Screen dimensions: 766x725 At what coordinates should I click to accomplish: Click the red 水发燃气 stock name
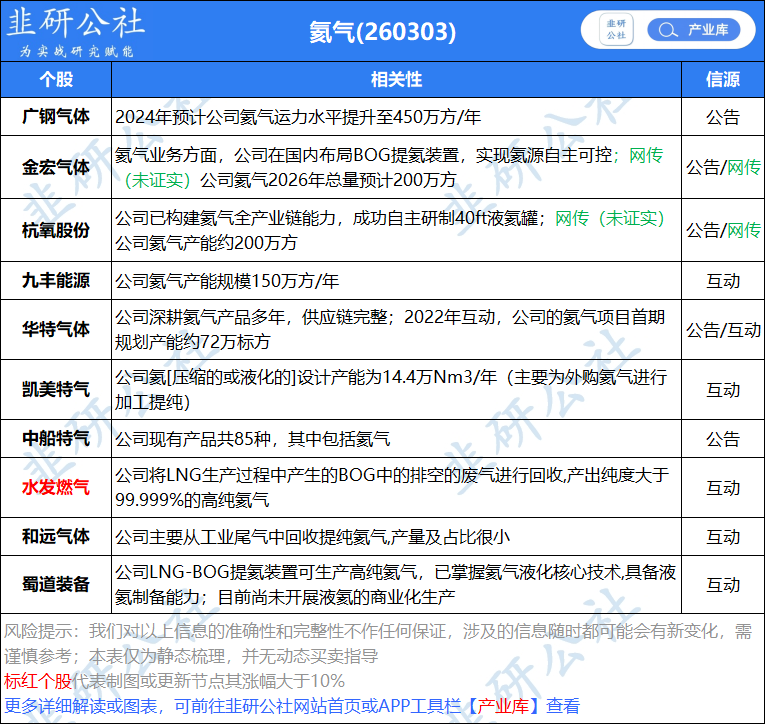point(56,488)
